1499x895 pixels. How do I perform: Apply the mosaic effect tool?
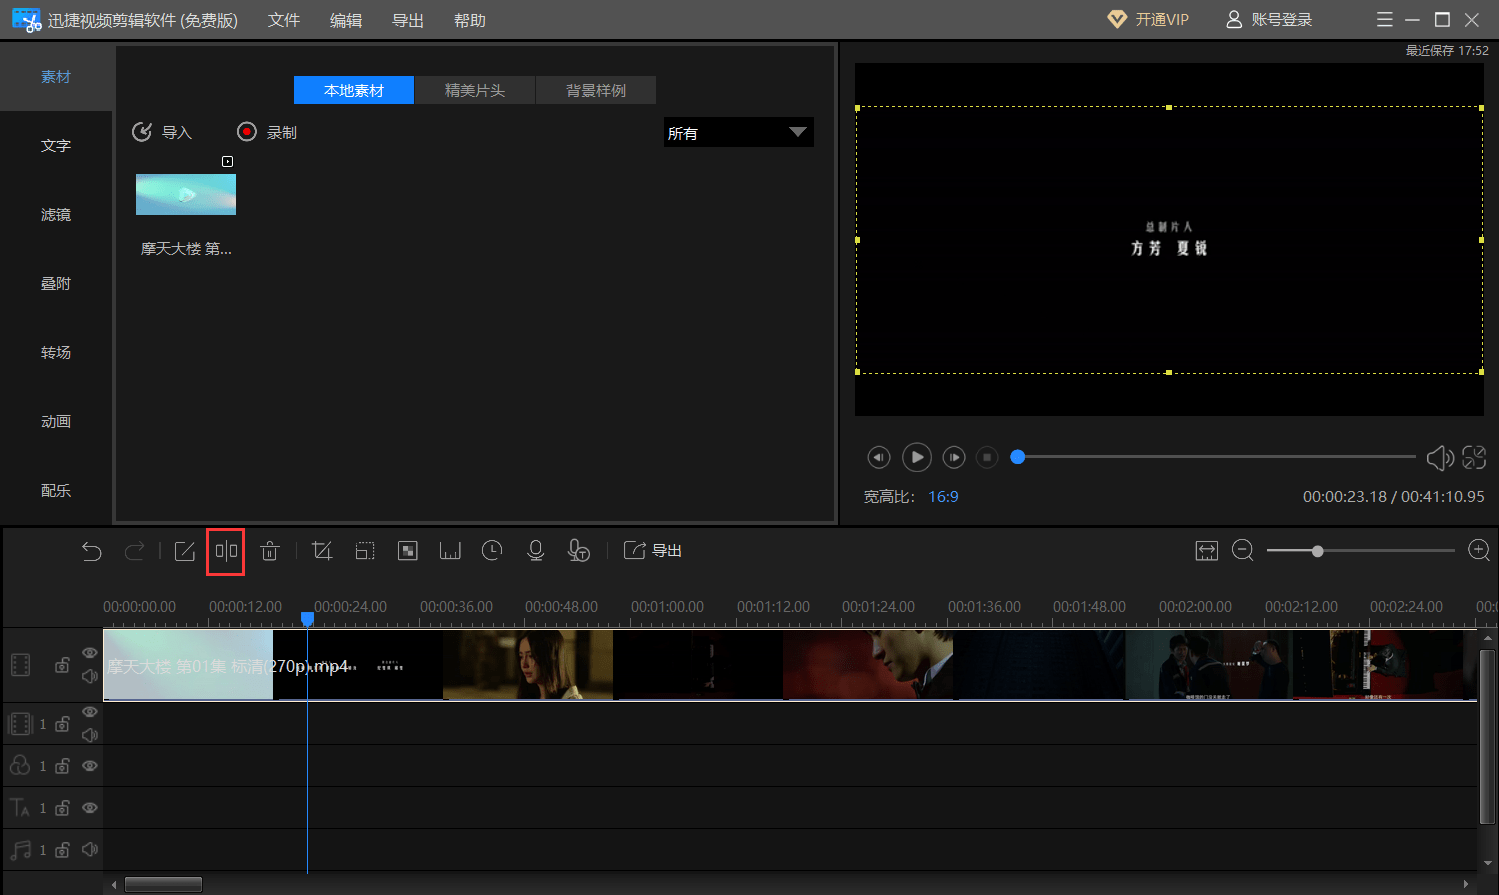tap(408, 551)
